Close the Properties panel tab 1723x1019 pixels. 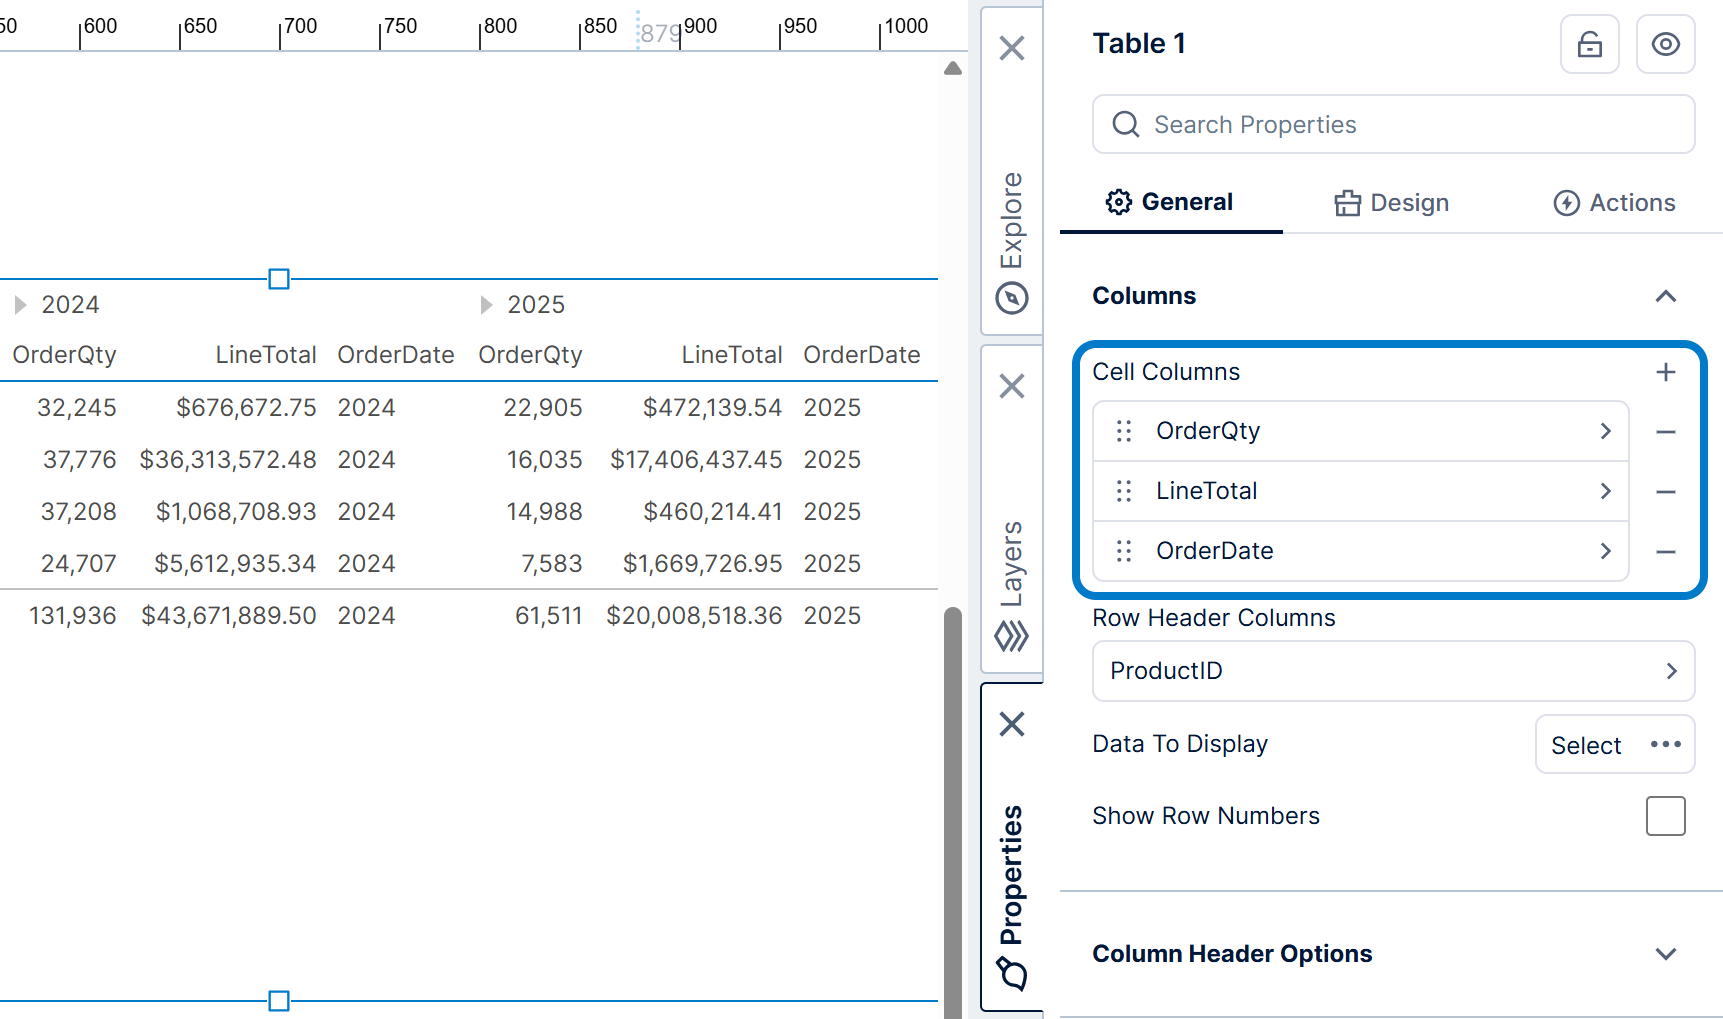click(1012, 724)
